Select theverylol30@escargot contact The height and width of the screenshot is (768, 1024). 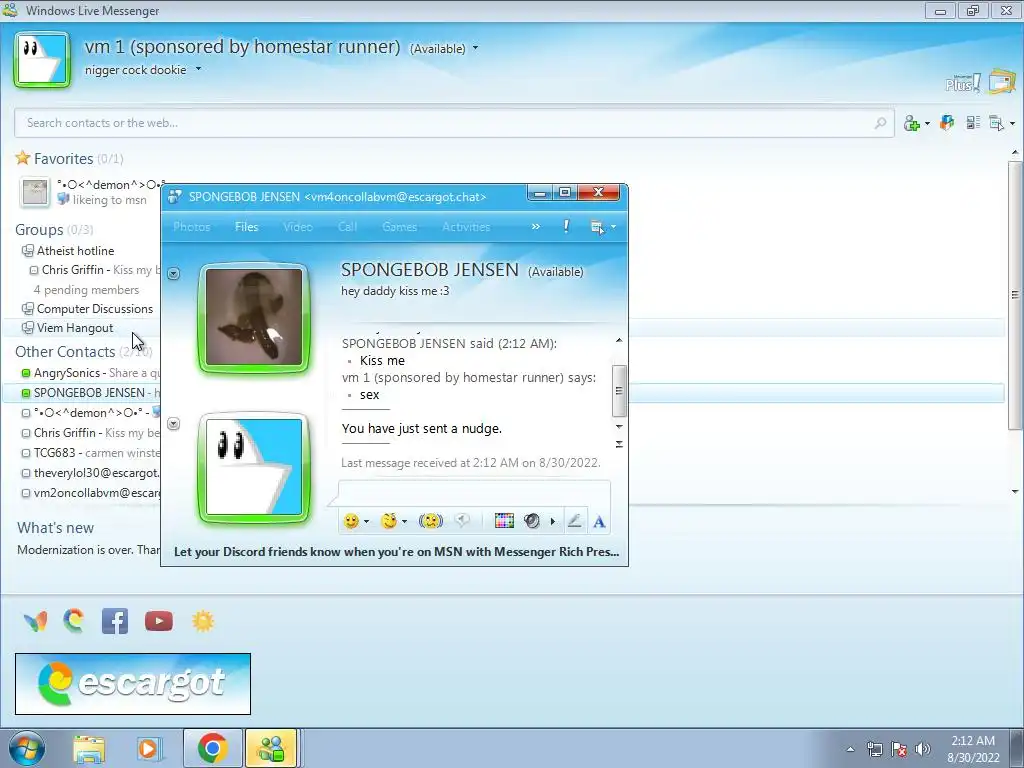tap(96, 473)
